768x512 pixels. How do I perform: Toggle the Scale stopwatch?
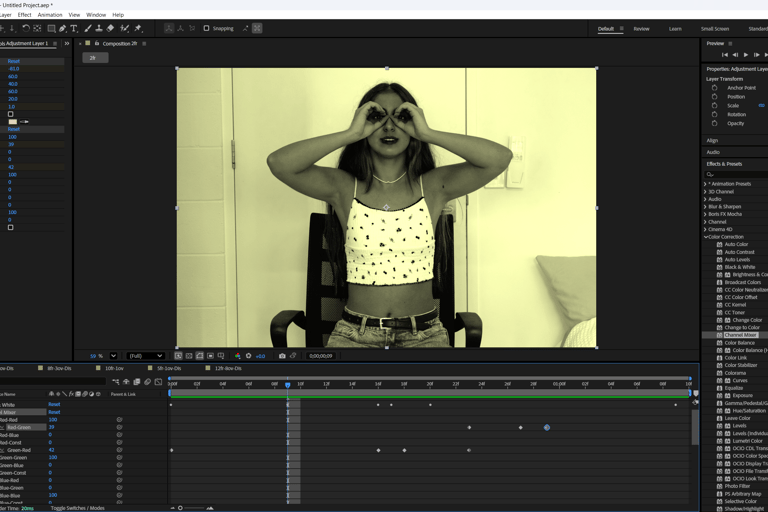[x=714, y=105]
